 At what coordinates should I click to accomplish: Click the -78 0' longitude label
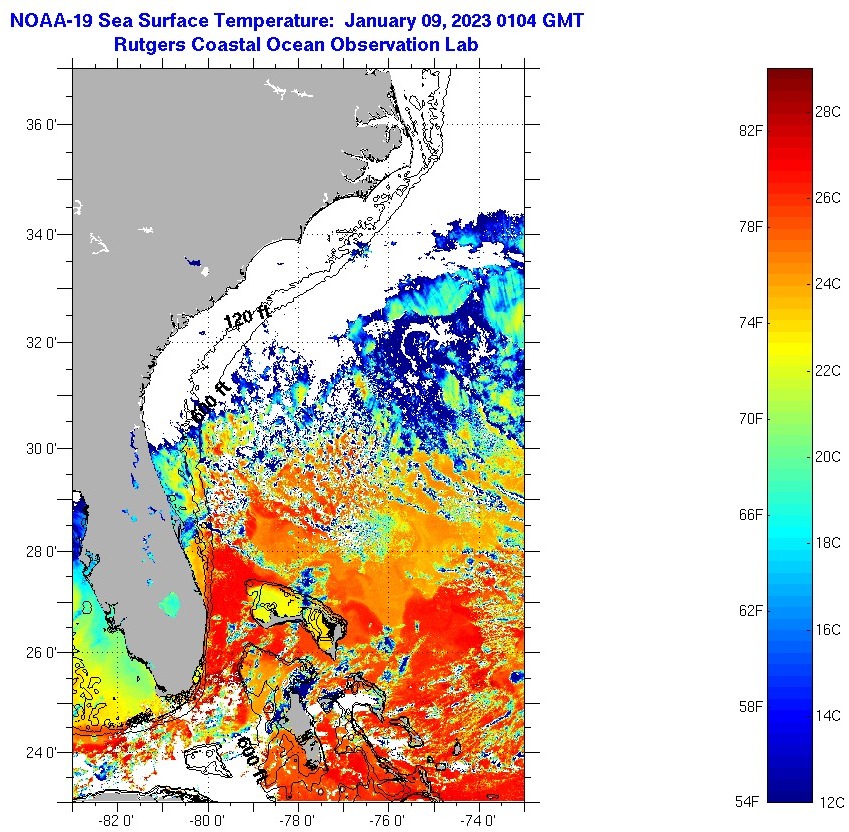(297, 821)
